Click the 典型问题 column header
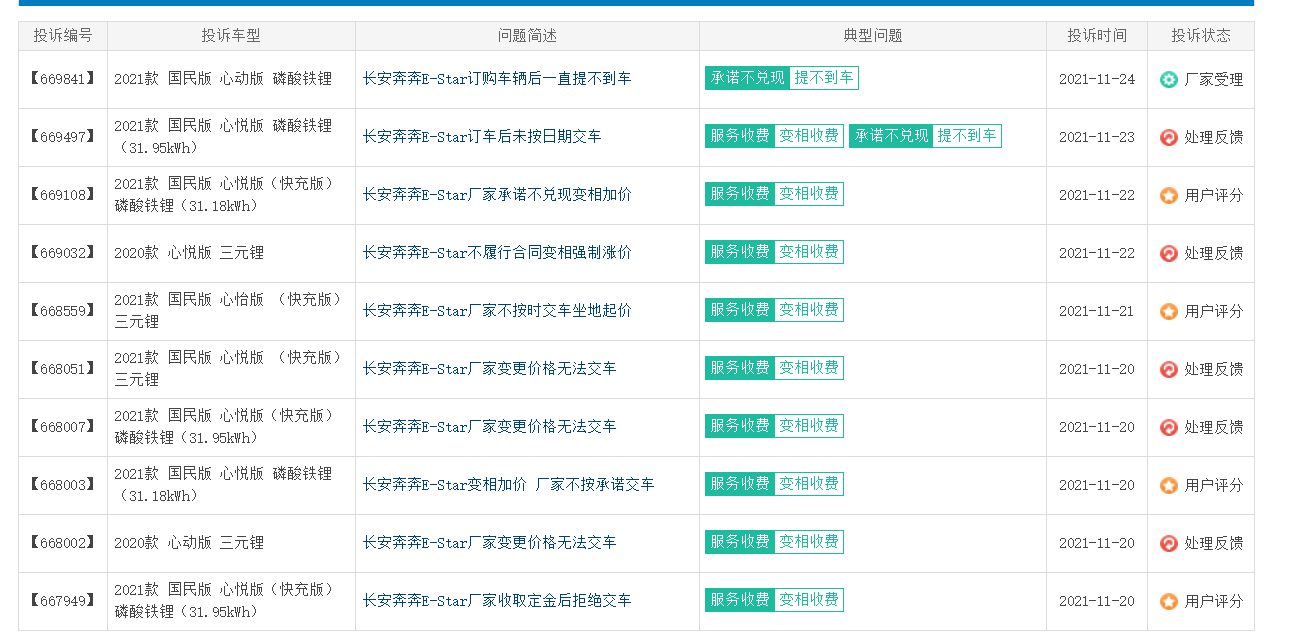The width and height of the screenshot is (1295, 641). point(873,36)
